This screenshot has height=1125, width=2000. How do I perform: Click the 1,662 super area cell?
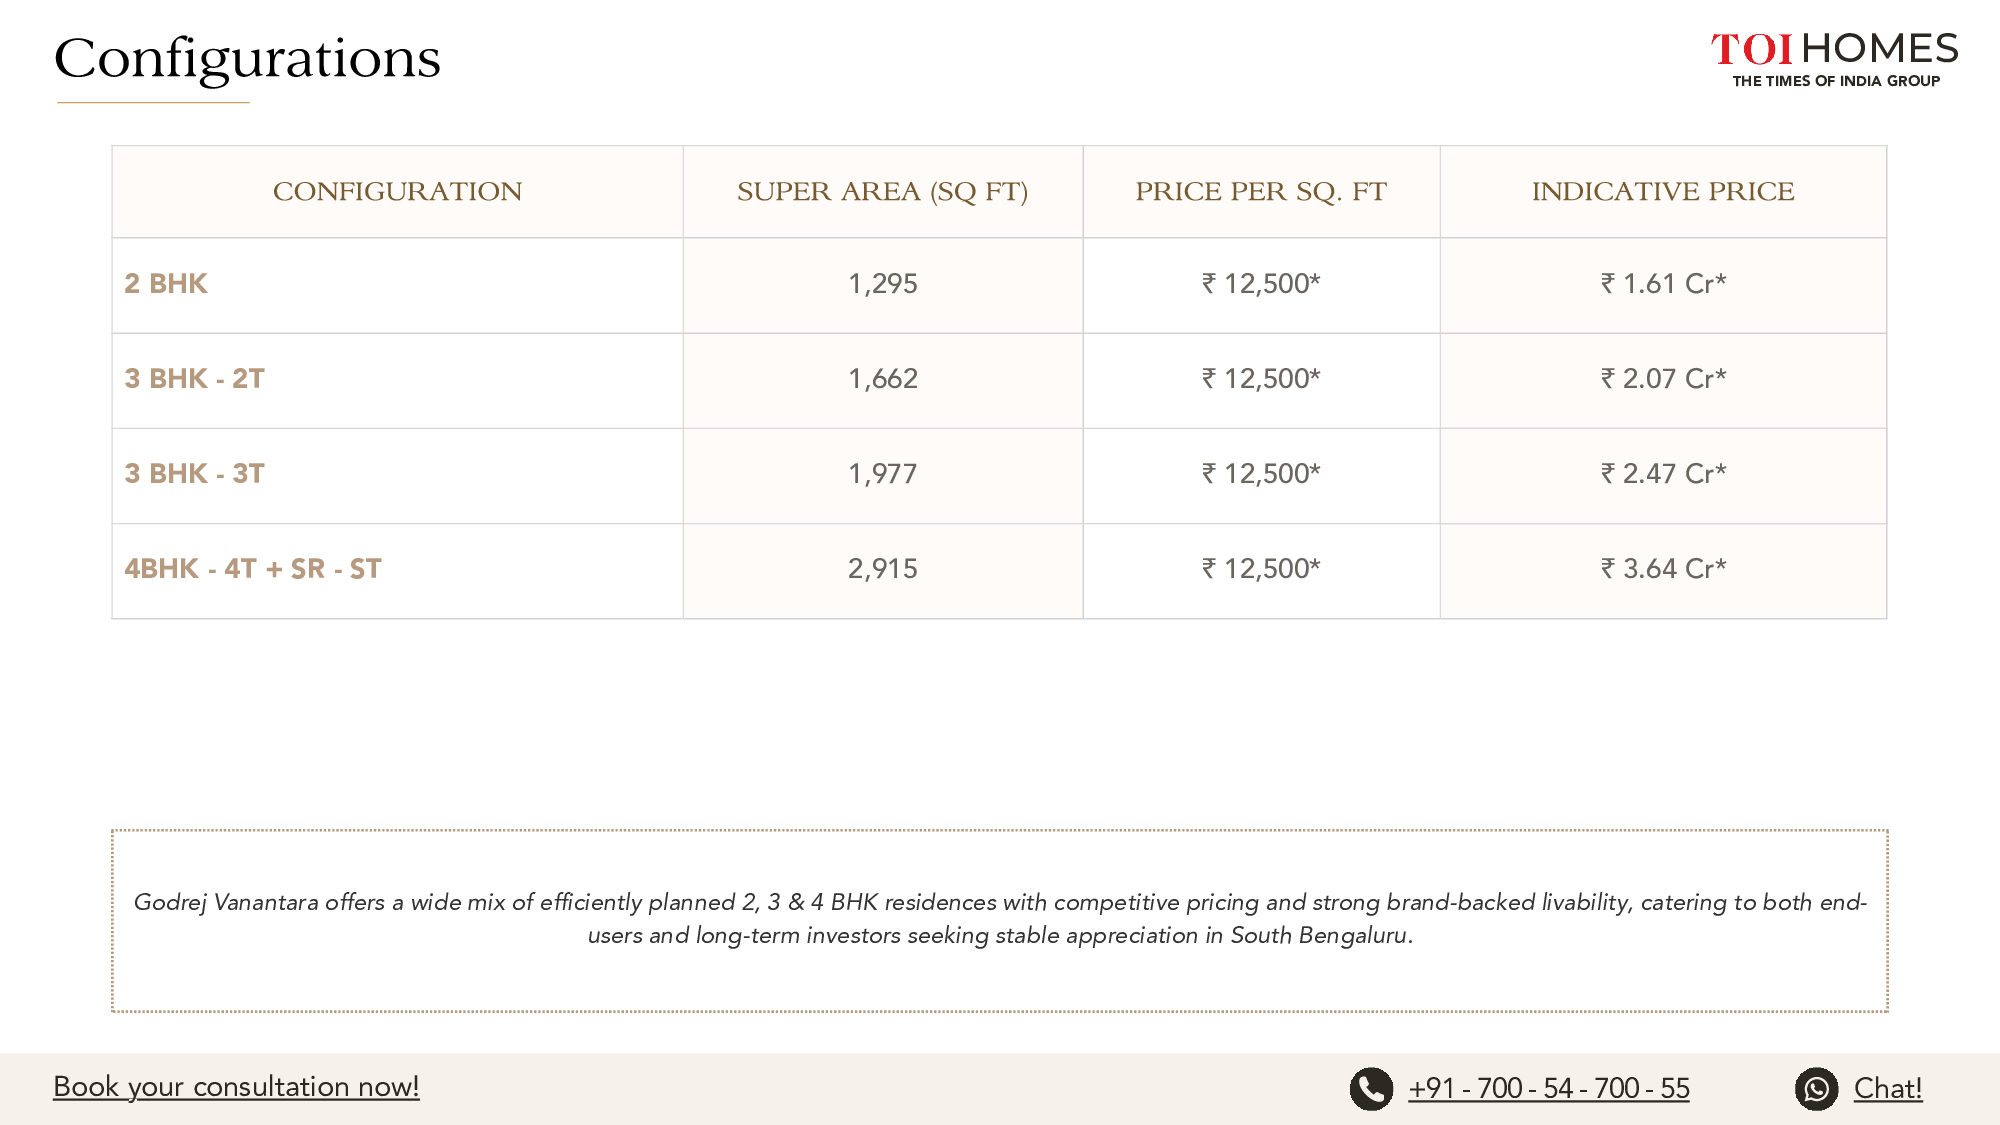[883, 379]
